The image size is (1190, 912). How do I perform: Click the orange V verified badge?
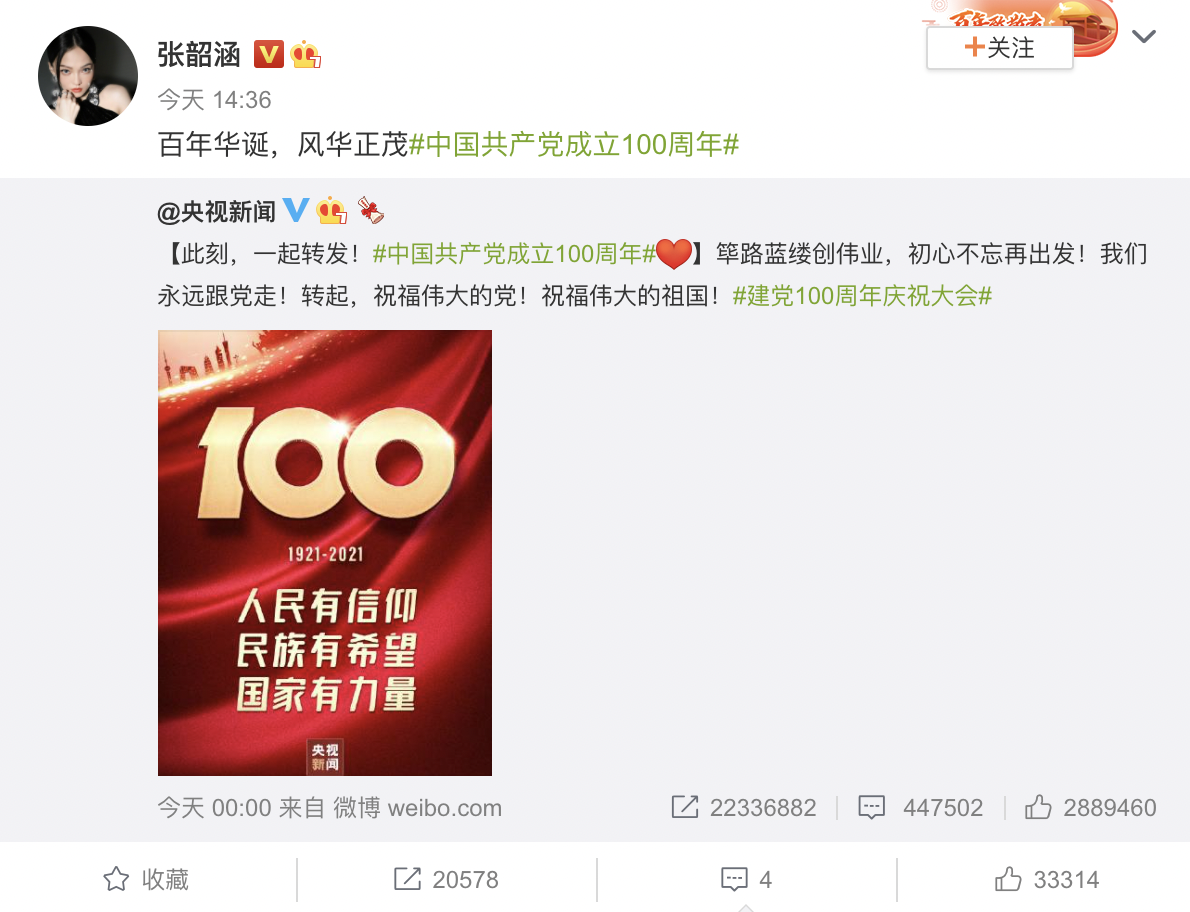[x=268, y=54]
